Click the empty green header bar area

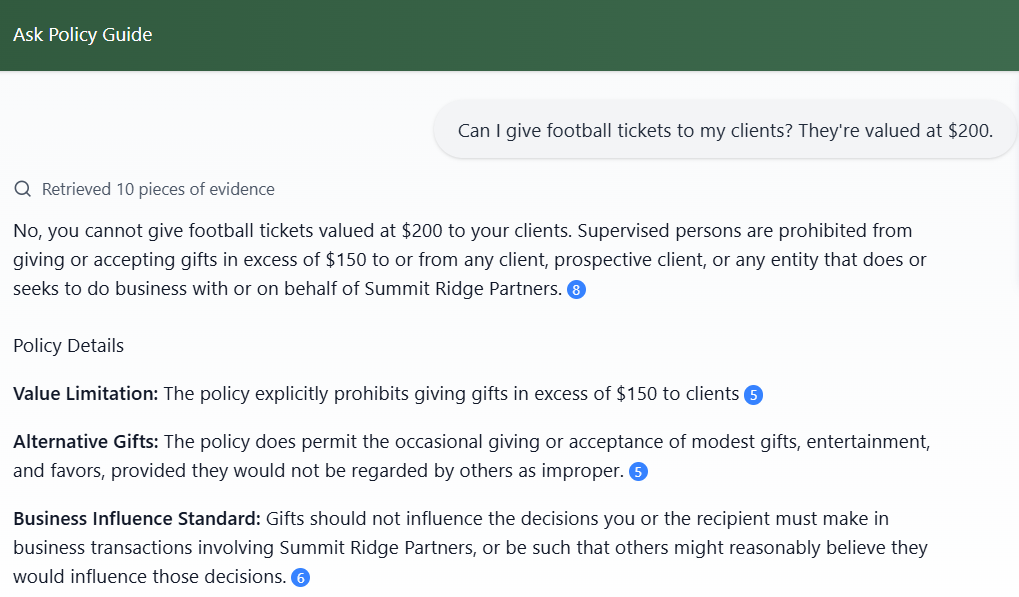point(600,35)
